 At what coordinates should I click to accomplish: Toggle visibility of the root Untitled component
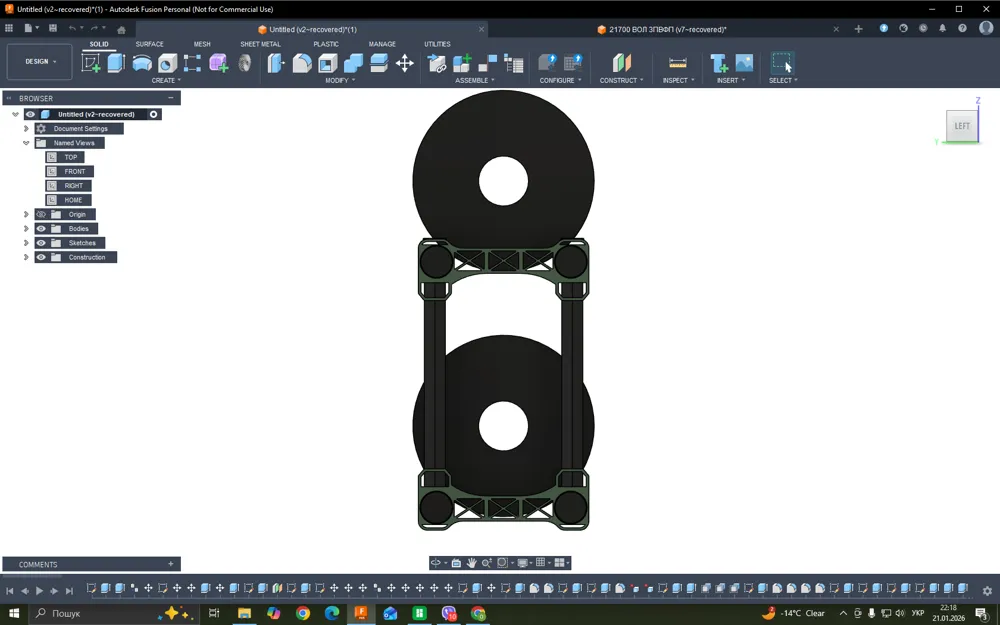pos(30,114)
